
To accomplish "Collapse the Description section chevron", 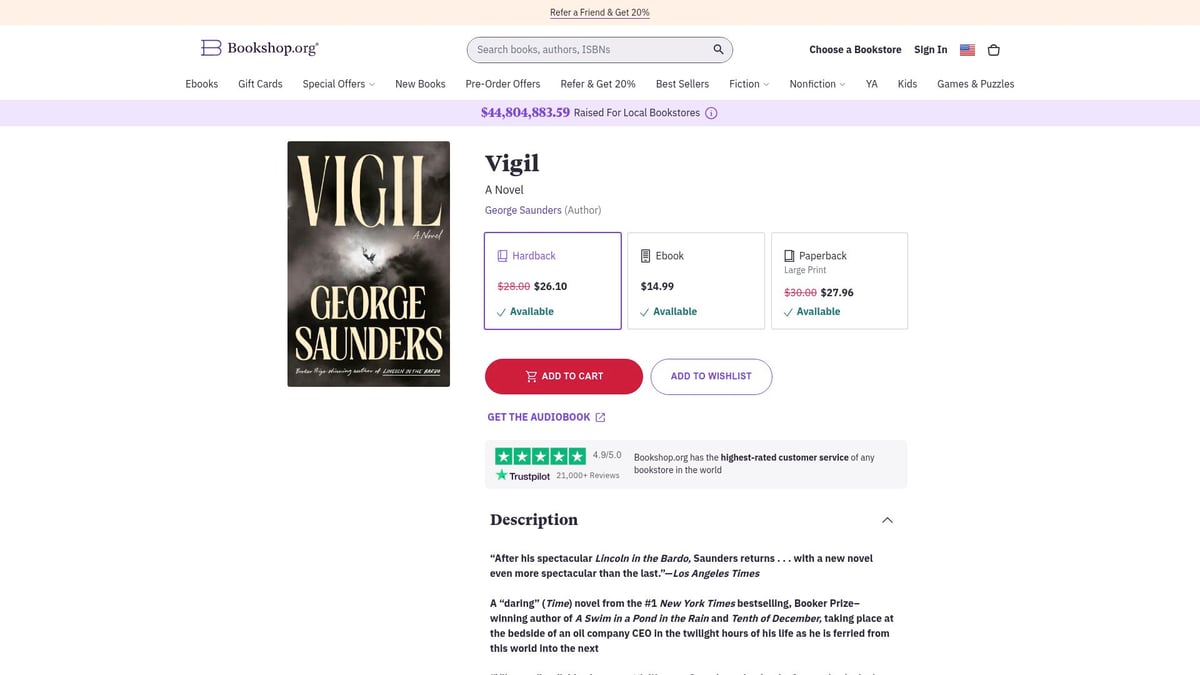I will point(887,519).
